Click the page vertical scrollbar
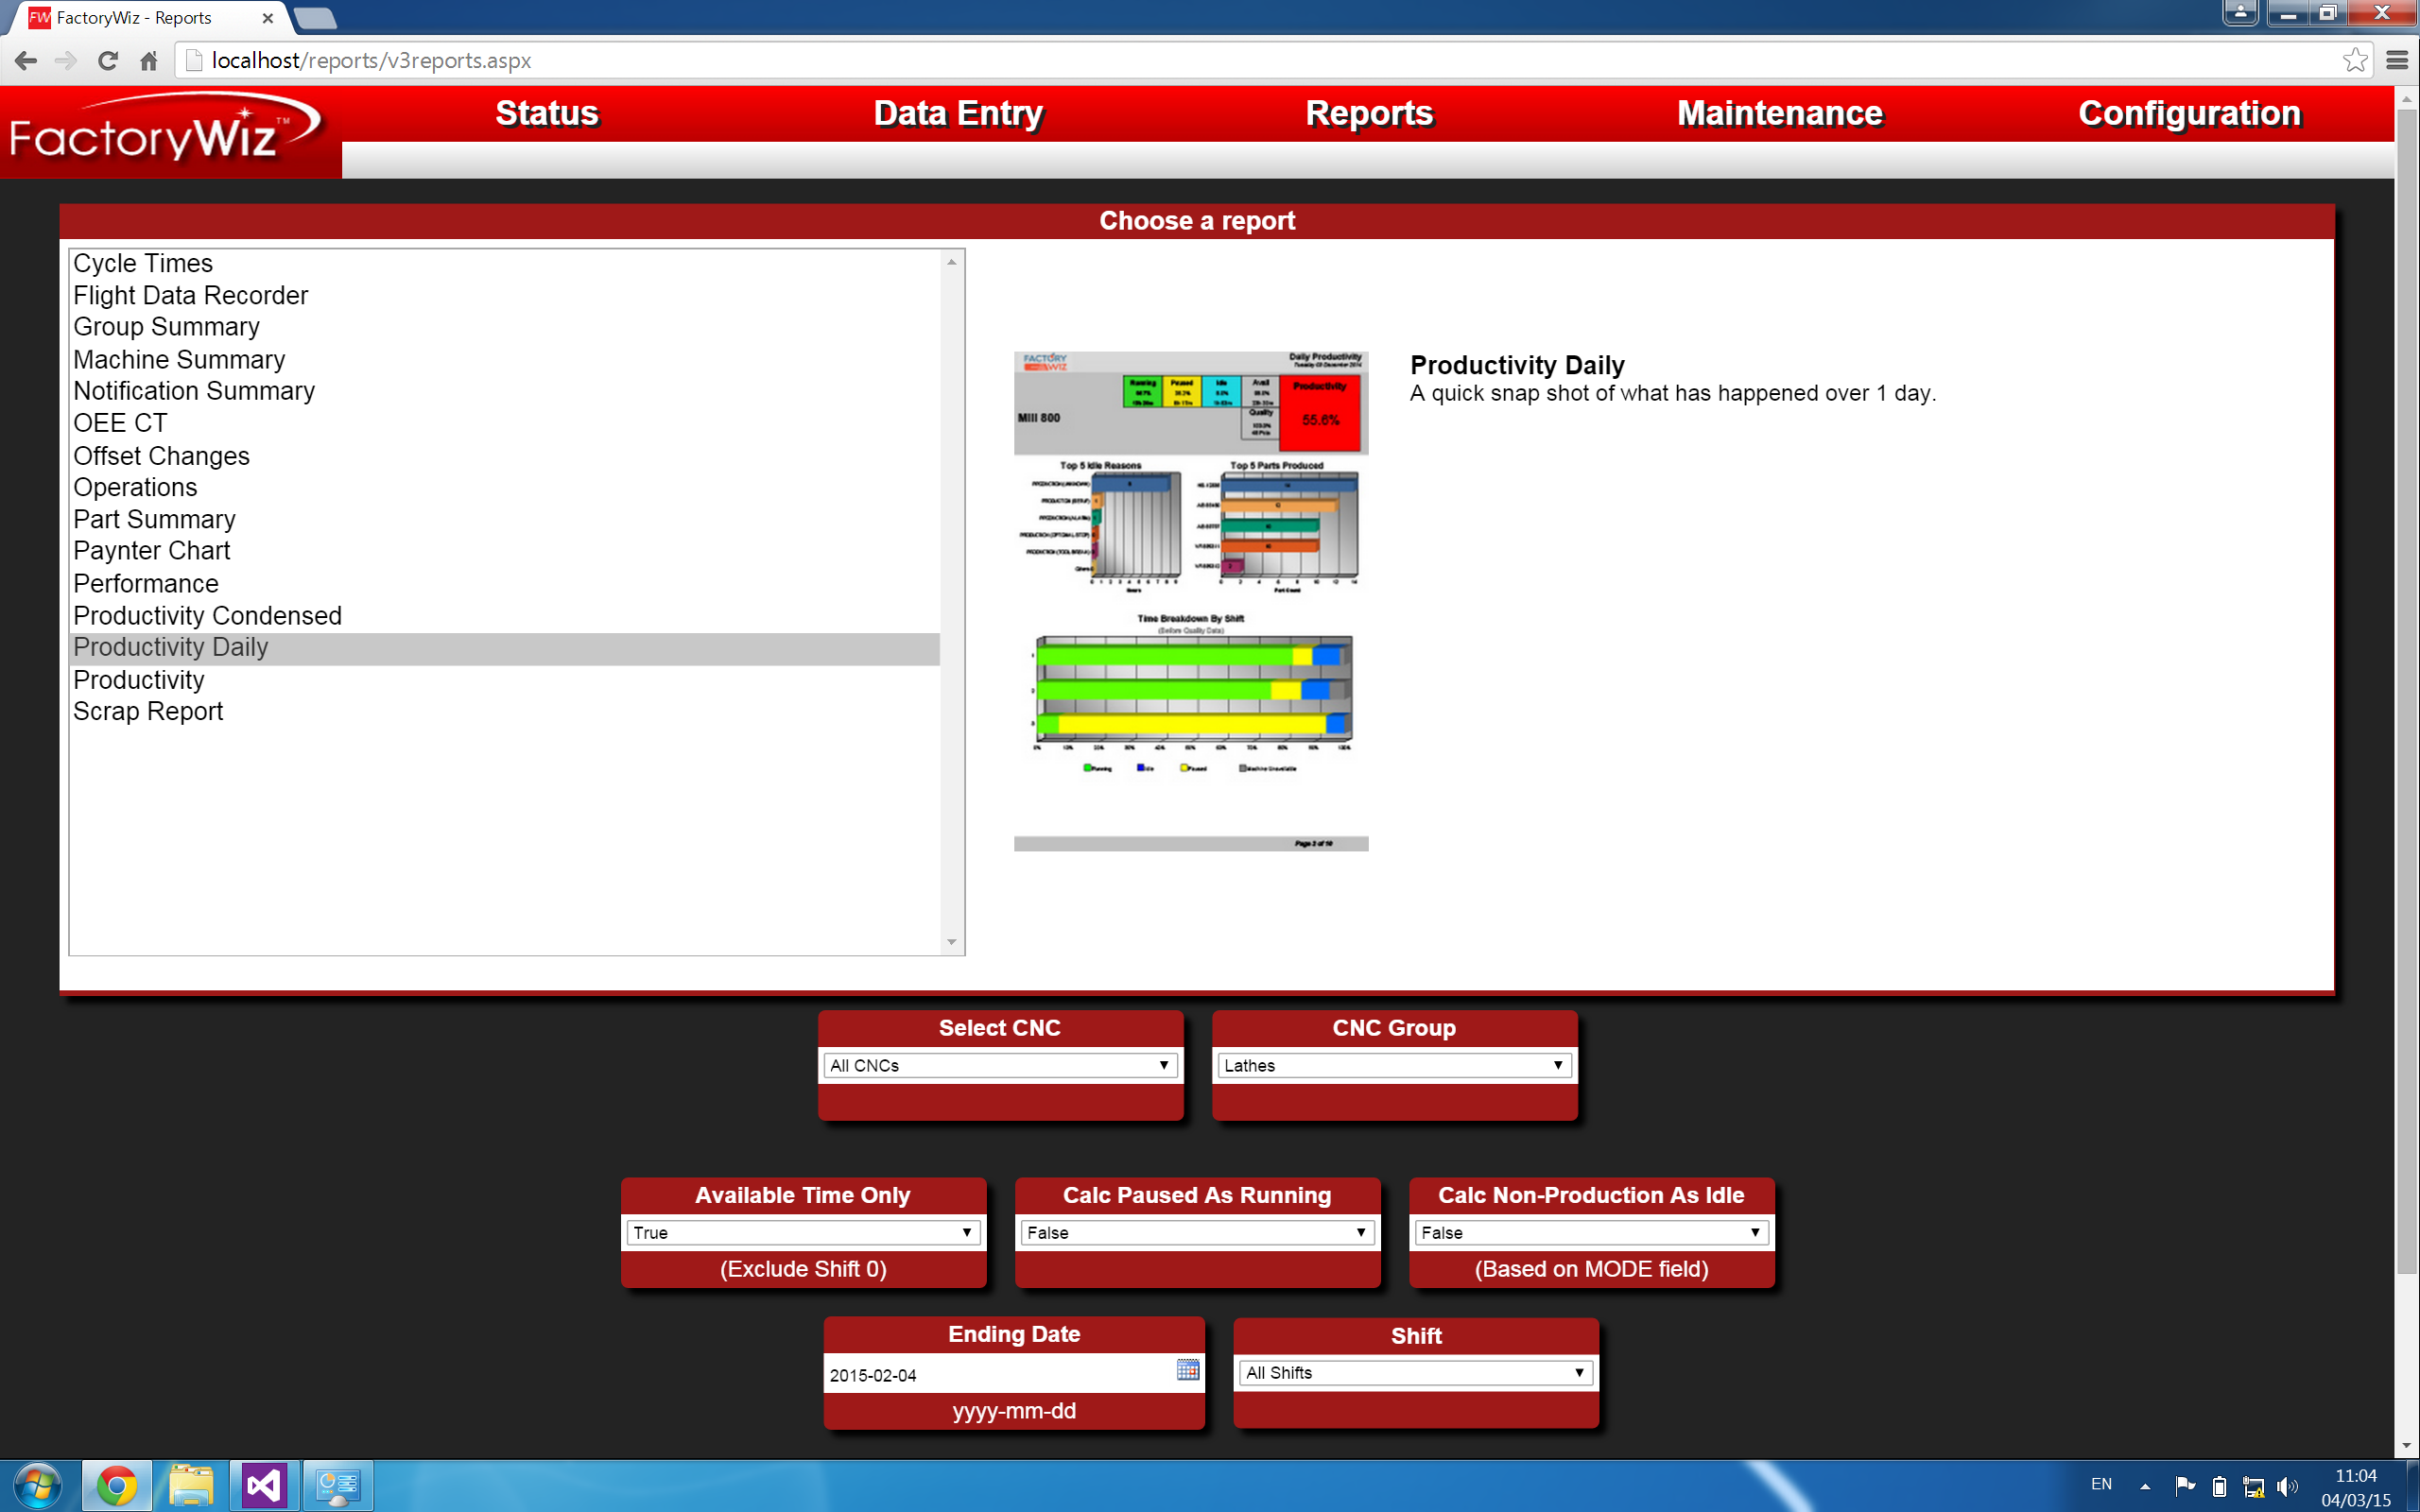The height and width of the screenshot is (1512, 2420). [2407, 690]
